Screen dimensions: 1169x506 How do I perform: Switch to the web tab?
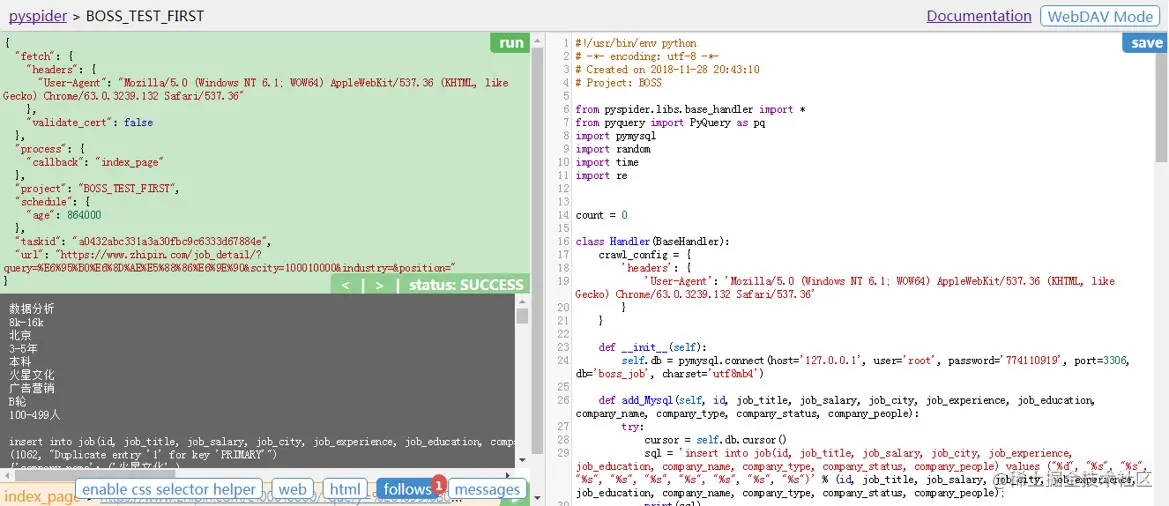(x=293, y=490)
